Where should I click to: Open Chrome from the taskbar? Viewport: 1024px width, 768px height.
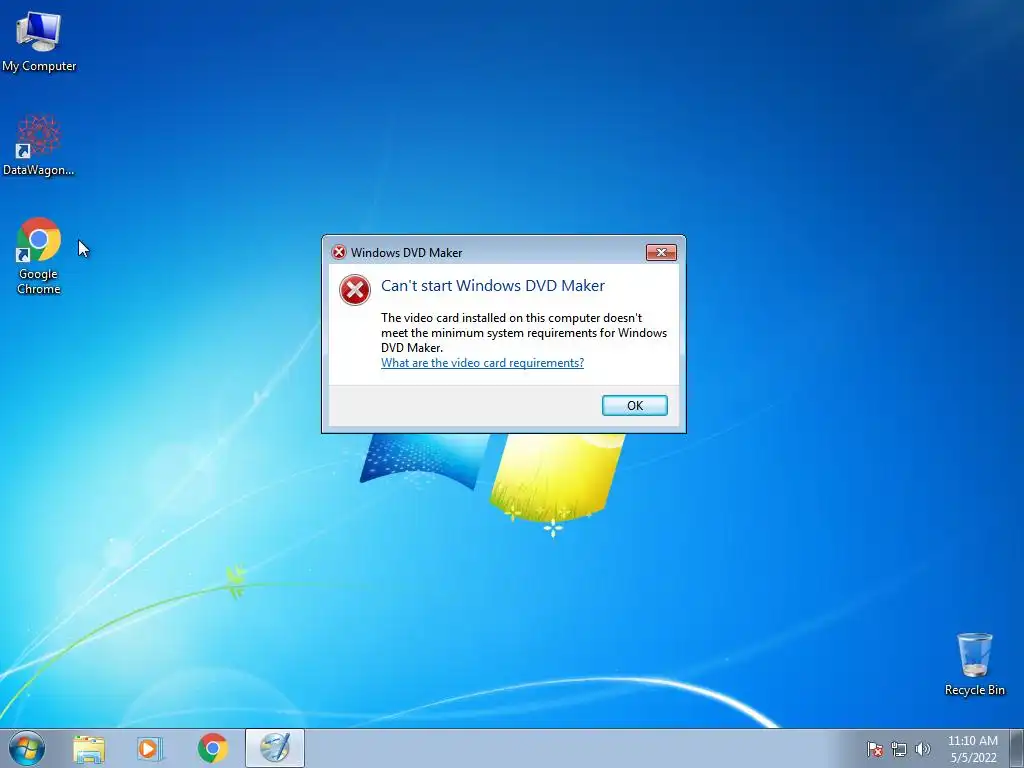point(212,749)
